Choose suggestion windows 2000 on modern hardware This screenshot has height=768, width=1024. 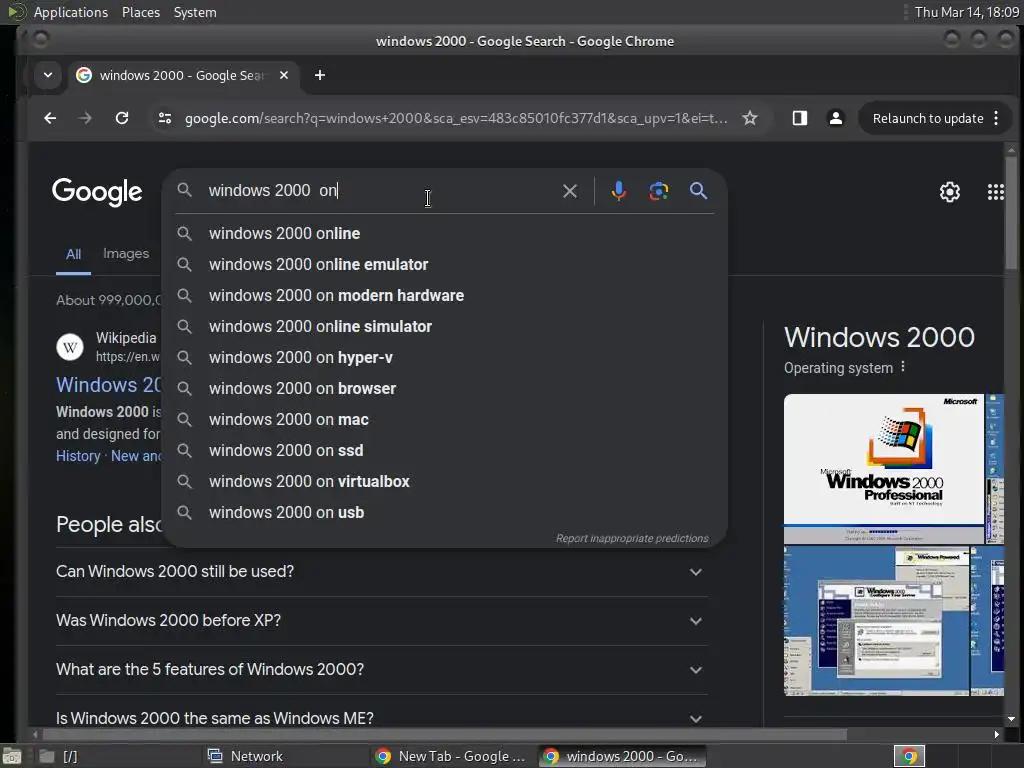point(444,295)
